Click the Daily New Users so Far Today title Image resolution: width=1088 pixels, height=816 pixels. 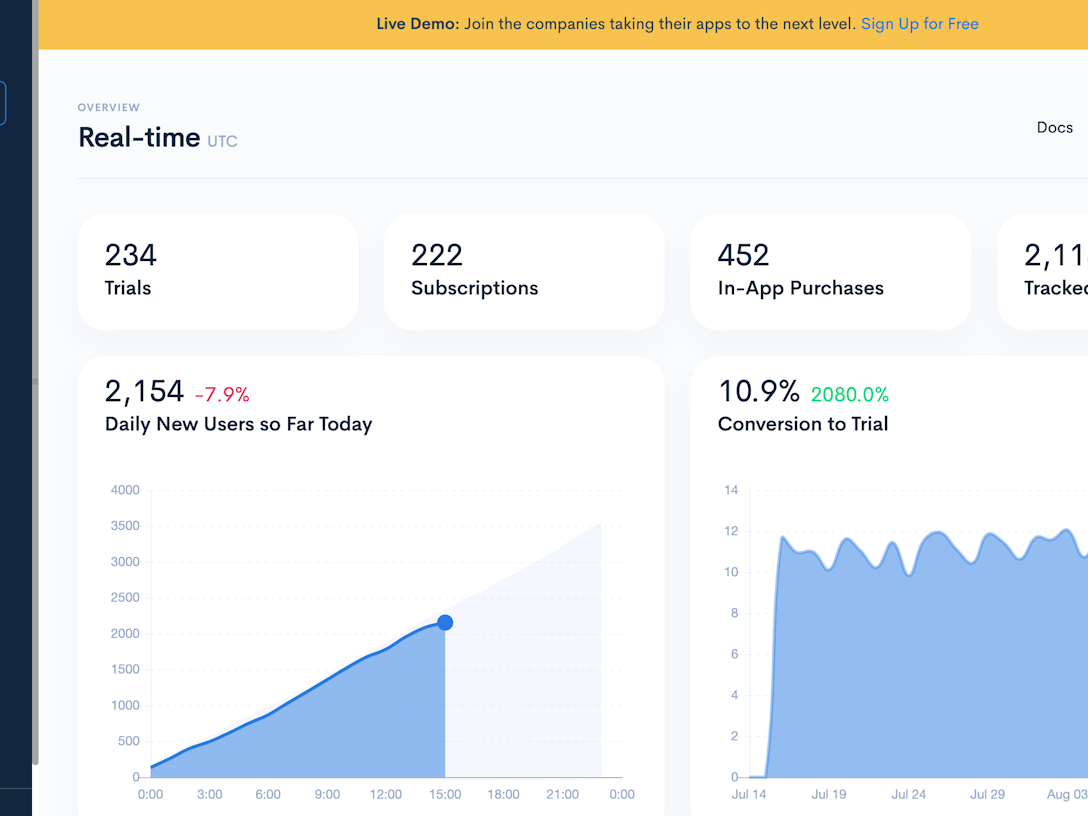tap(238, 424)
